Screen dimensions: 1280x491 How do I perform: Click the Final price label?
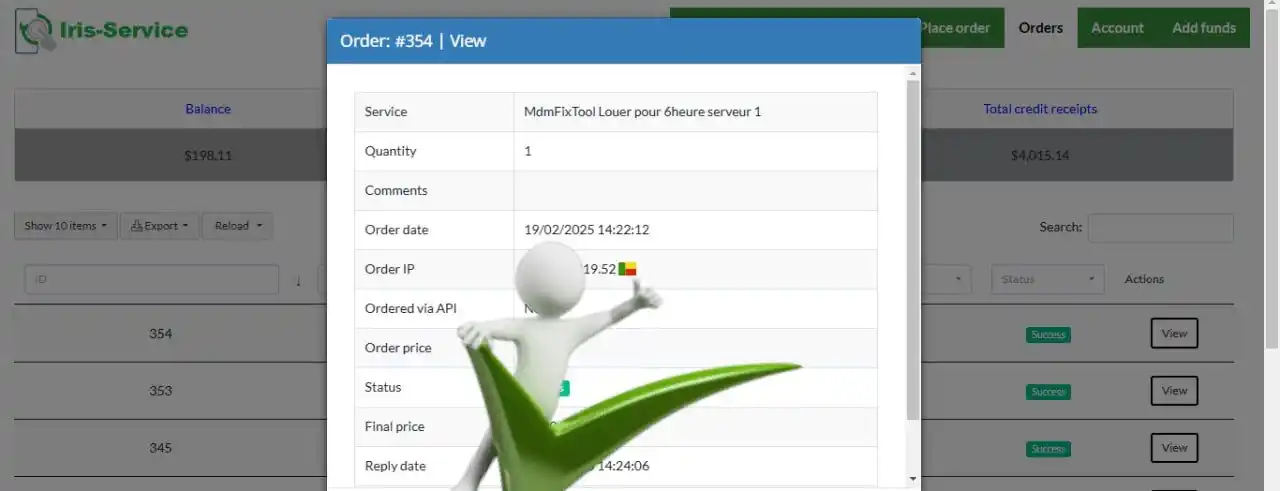pos(395,426)
